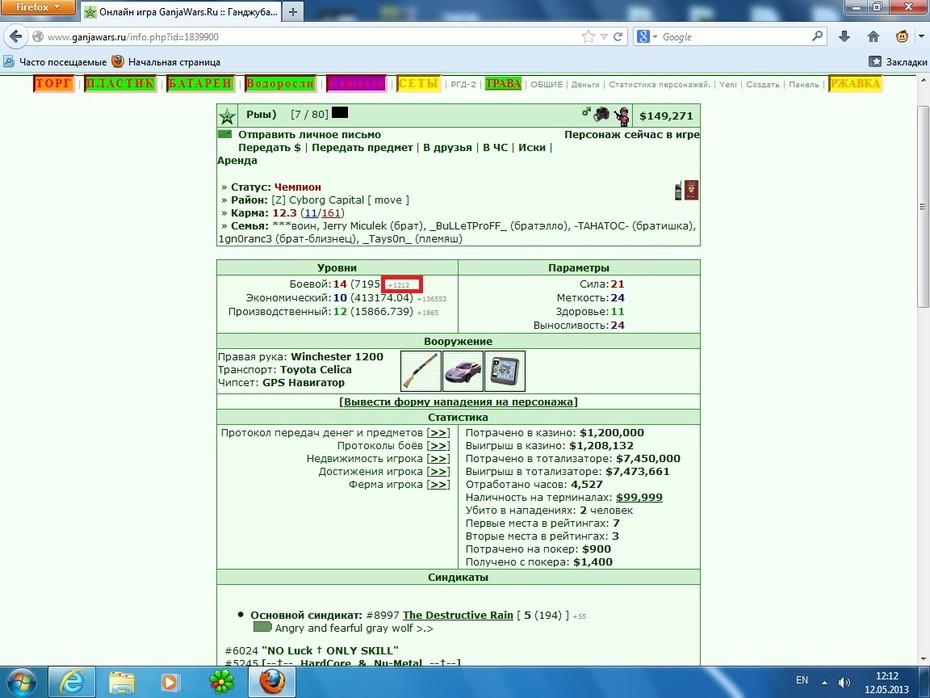
Task: Open the media player taskbar icon
Action: [170, 682]
